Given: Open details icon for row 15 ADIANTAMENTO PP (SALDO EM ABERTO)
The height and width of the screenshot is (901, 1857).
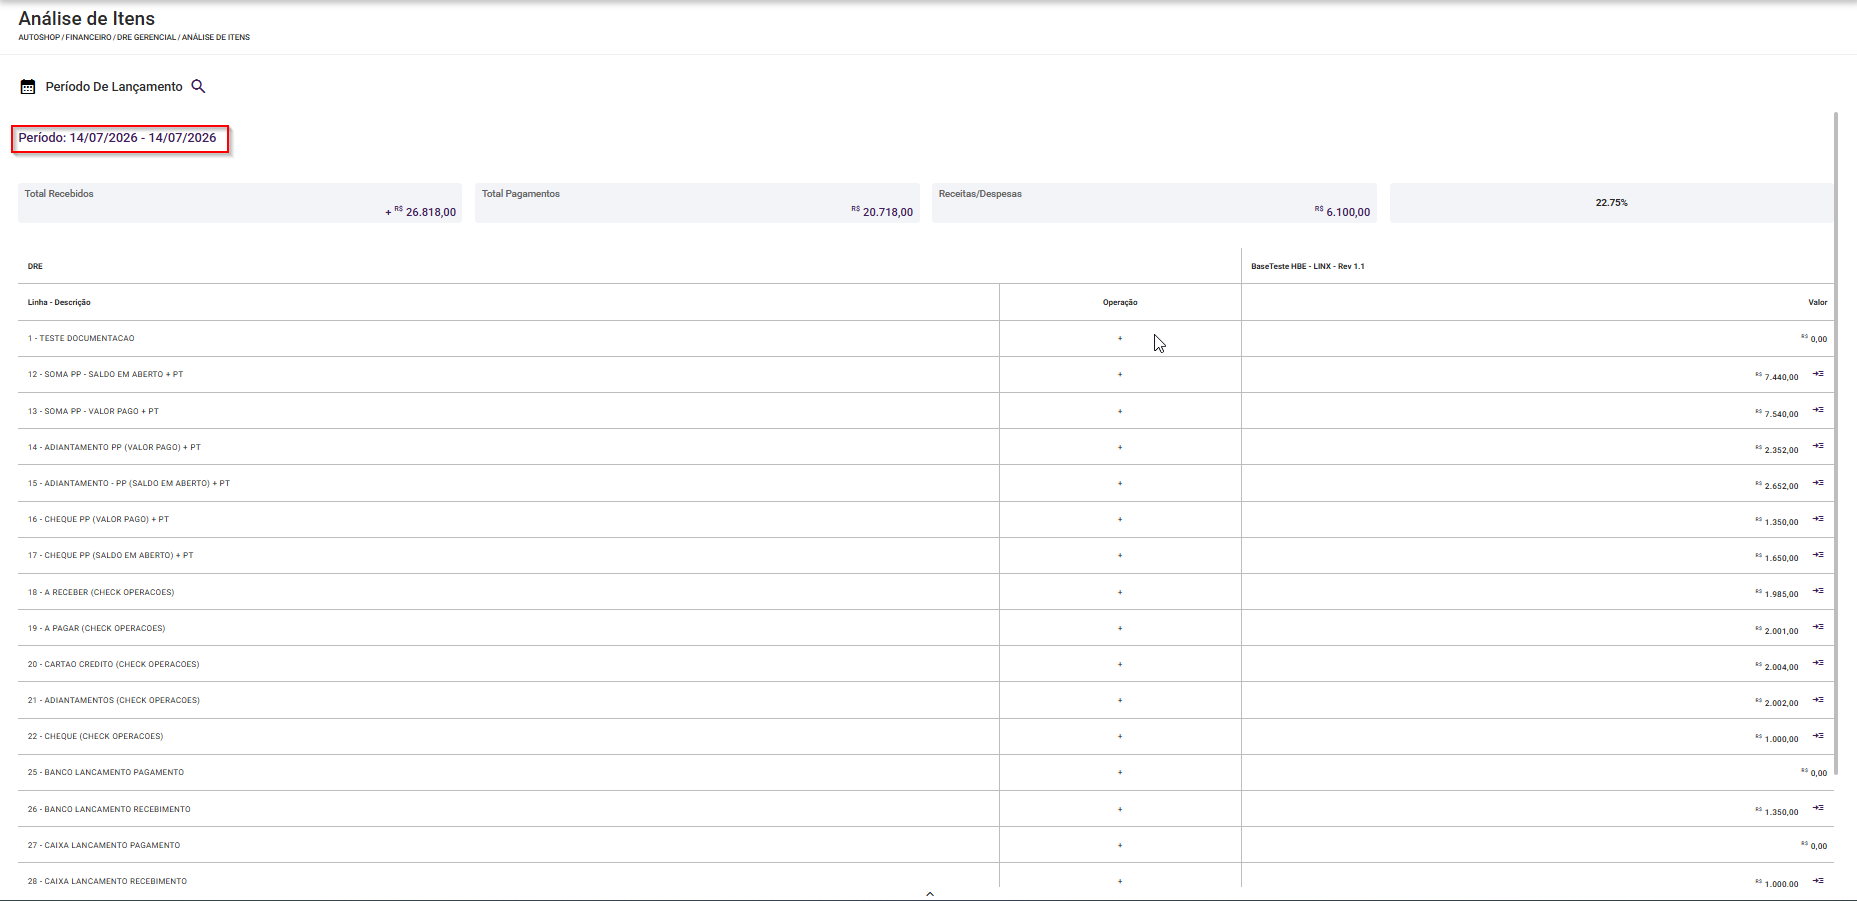Looking at the screenshot, I should pos(1818,483).
